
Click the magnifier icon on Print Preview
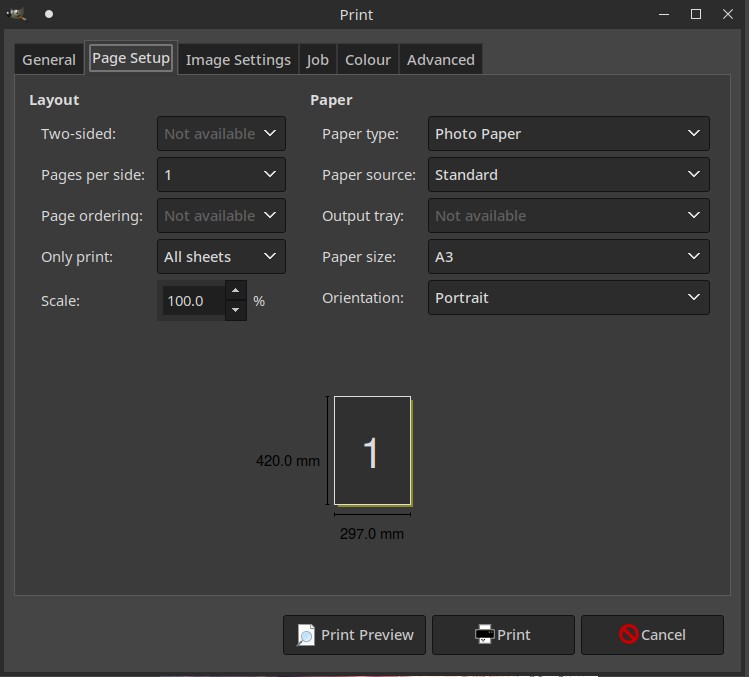[x=306, y=635]
